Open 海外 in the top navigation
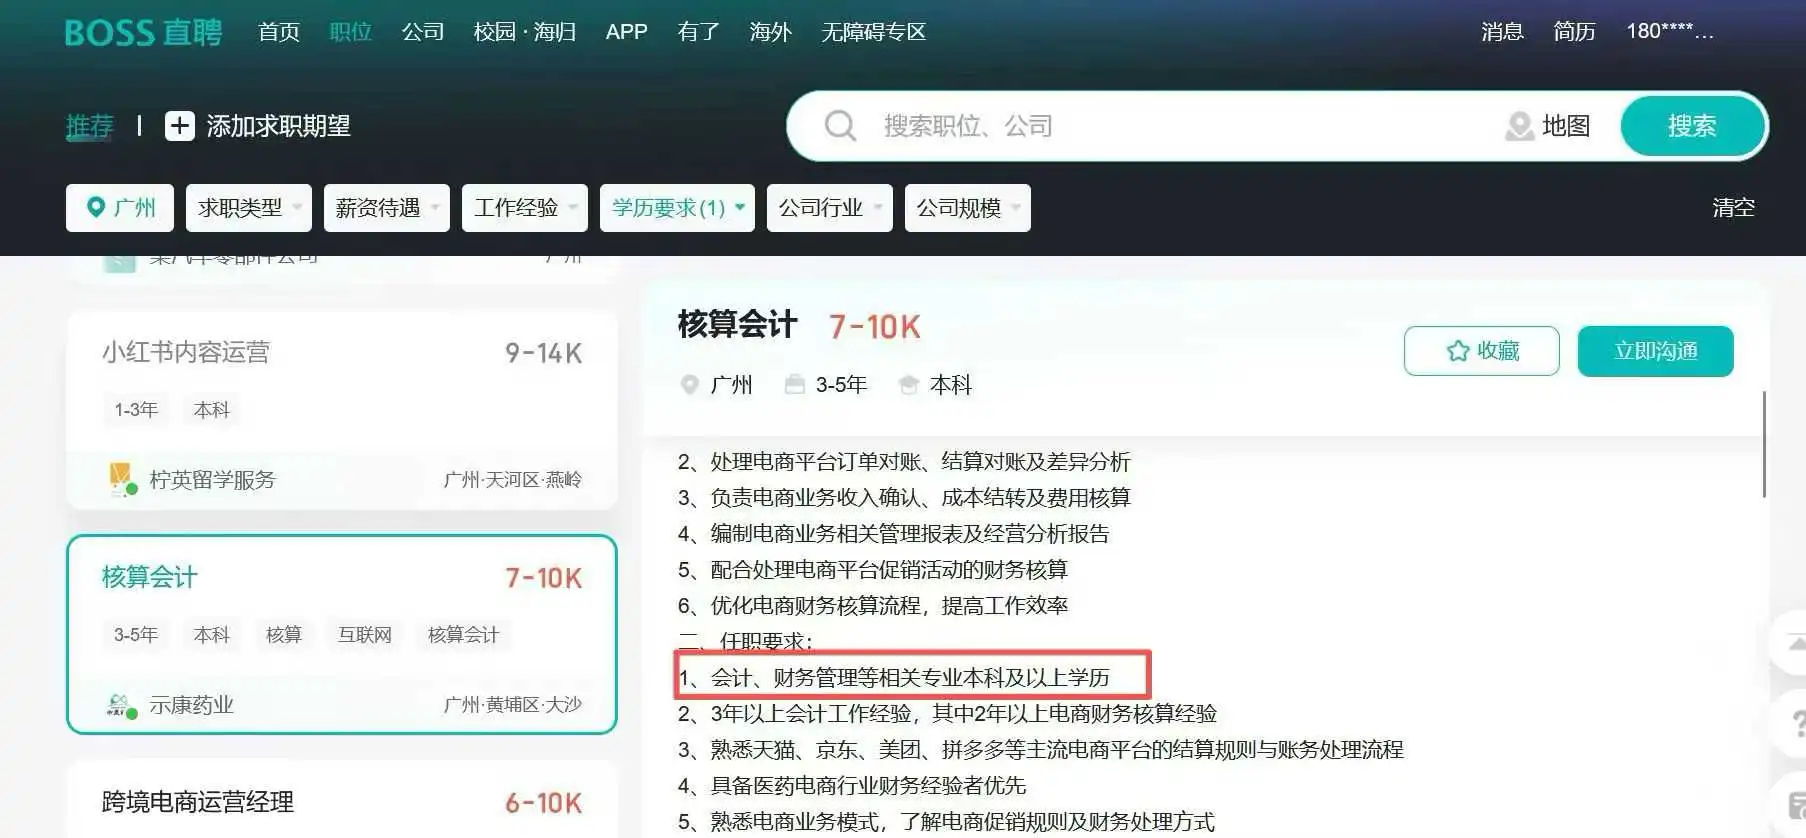 pyautogui.click(x=771, y=32)
